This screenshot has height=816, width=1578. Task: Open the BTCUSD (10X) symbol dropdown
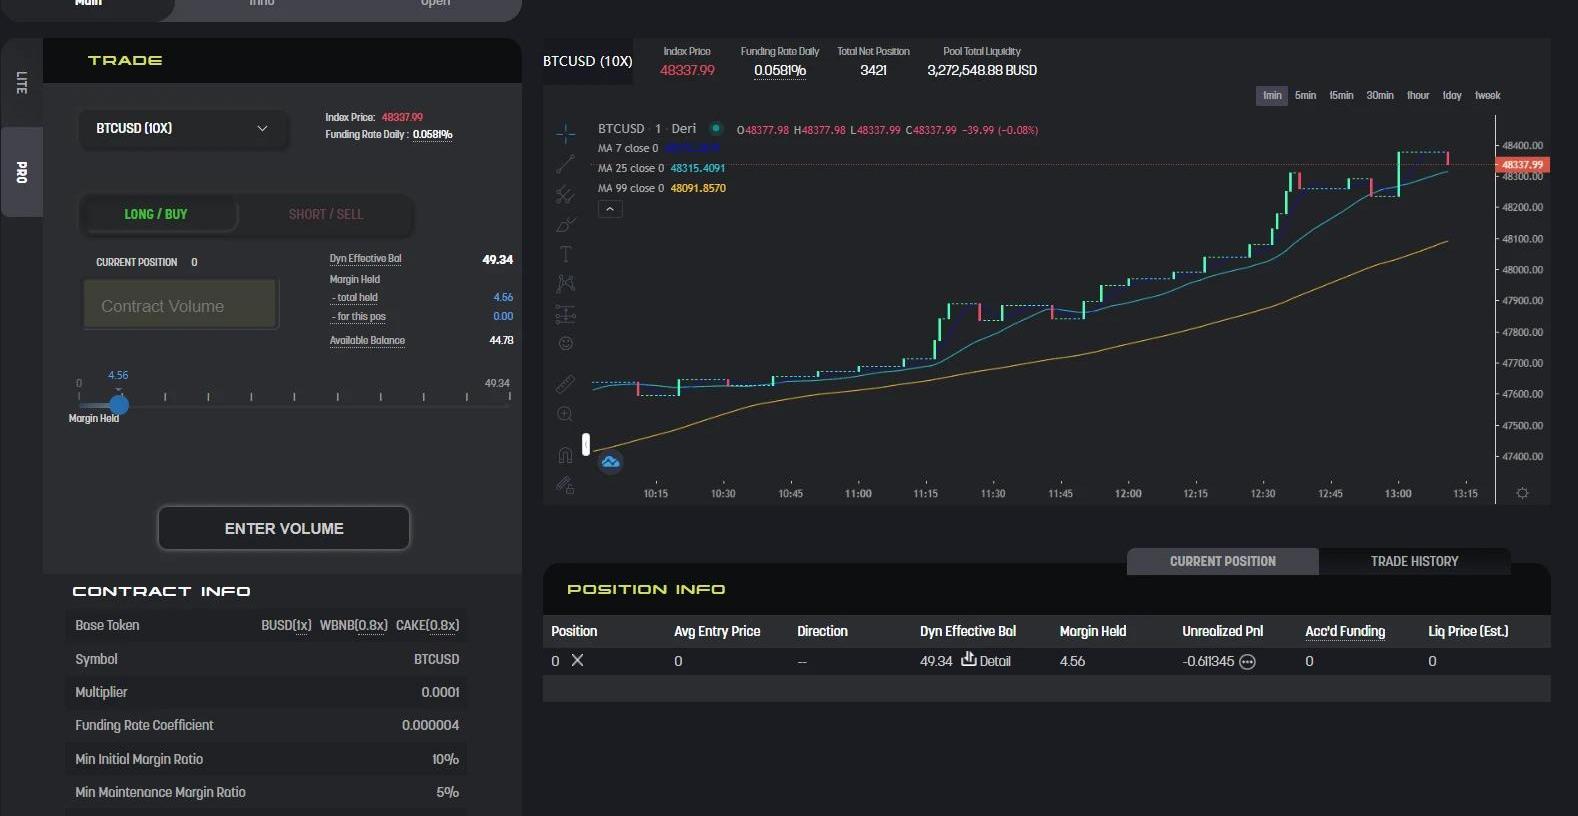tap(182, 129)
